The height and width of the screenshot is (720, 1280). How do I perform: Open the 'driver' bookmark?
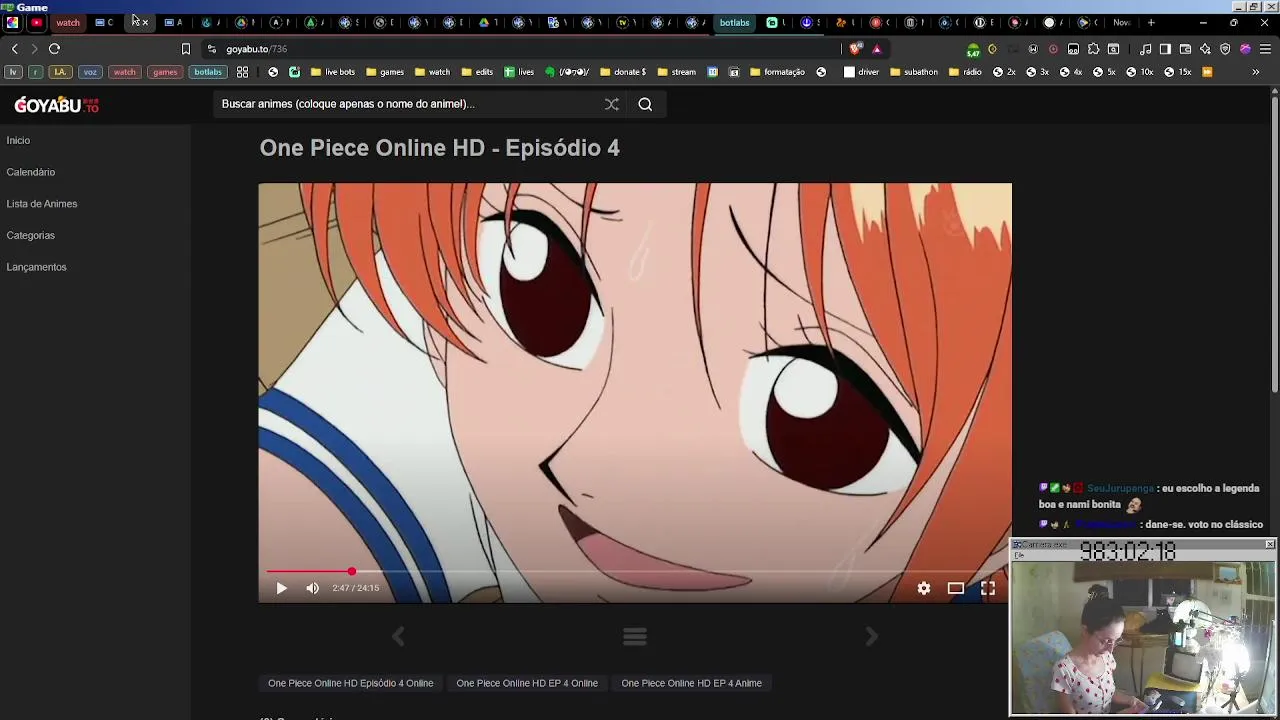click(861, 72)
